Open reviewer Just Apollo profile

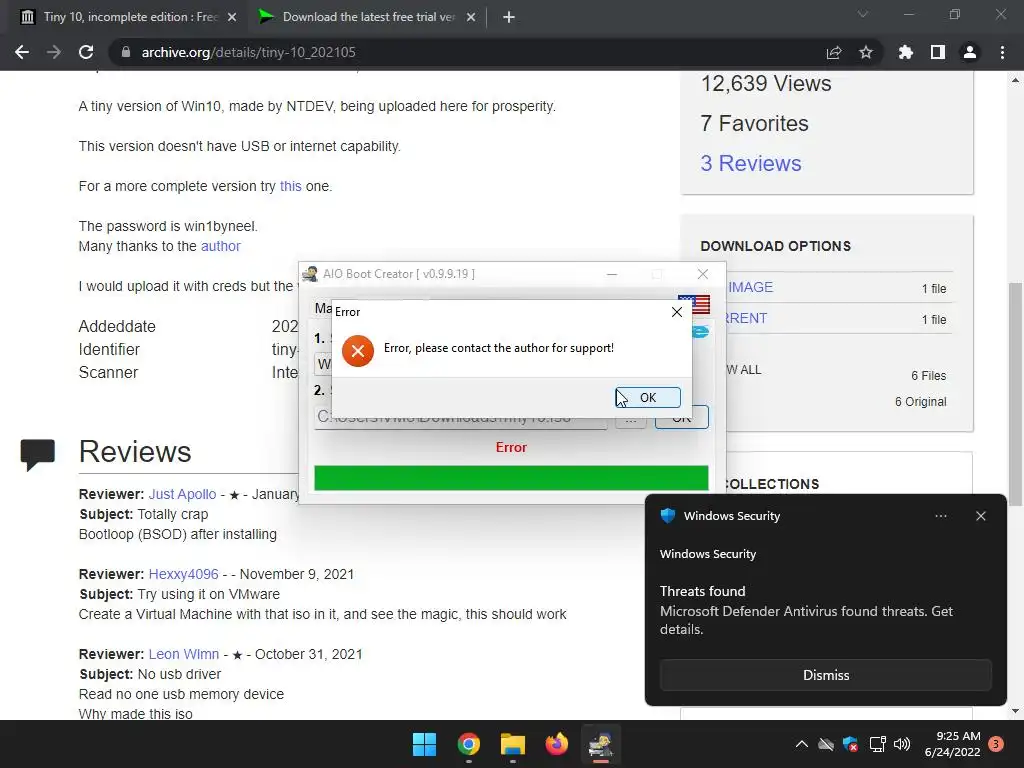pyautogui.click(x=182, y=494)
